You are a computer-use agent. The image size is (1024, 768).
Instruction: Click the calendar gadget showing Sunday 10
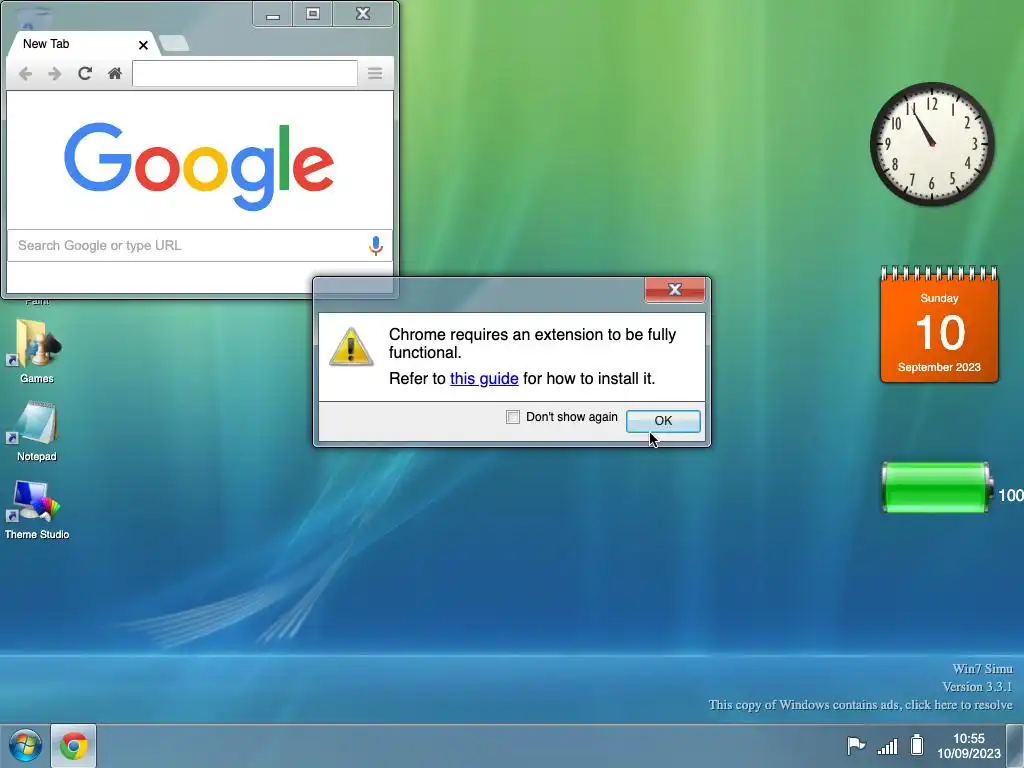tap(939, 324)
